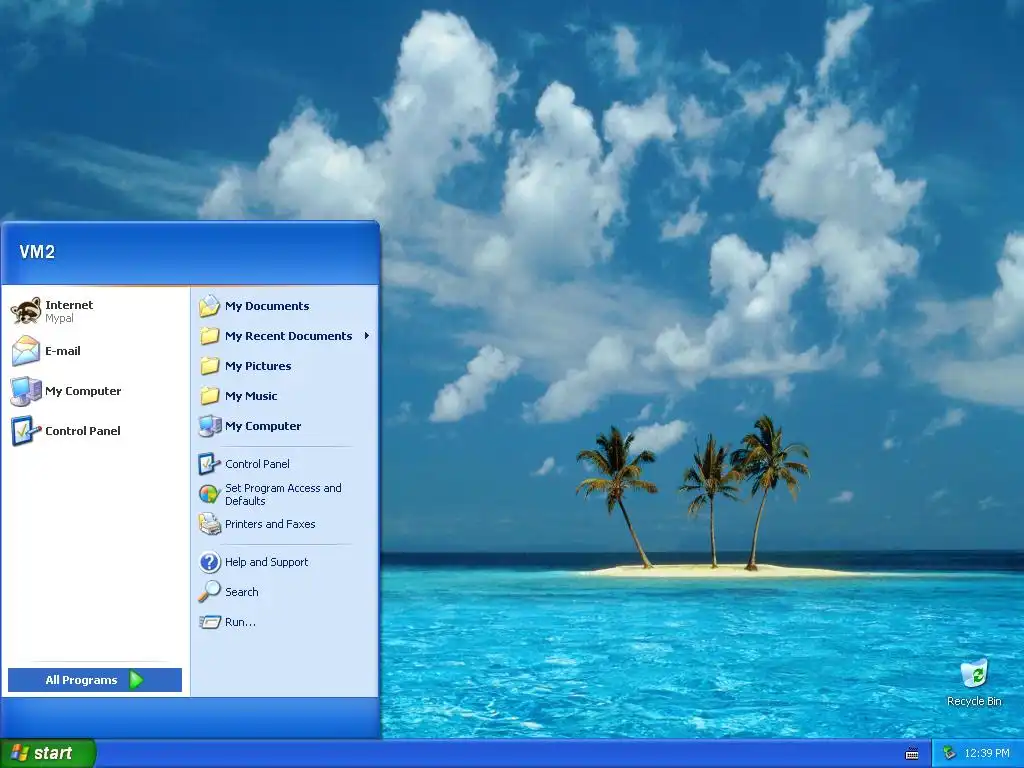Open Mypal Internet browser from pinned list
Image resolution: width=1024 pixels, height=768 pixels.
coord(95,311)
